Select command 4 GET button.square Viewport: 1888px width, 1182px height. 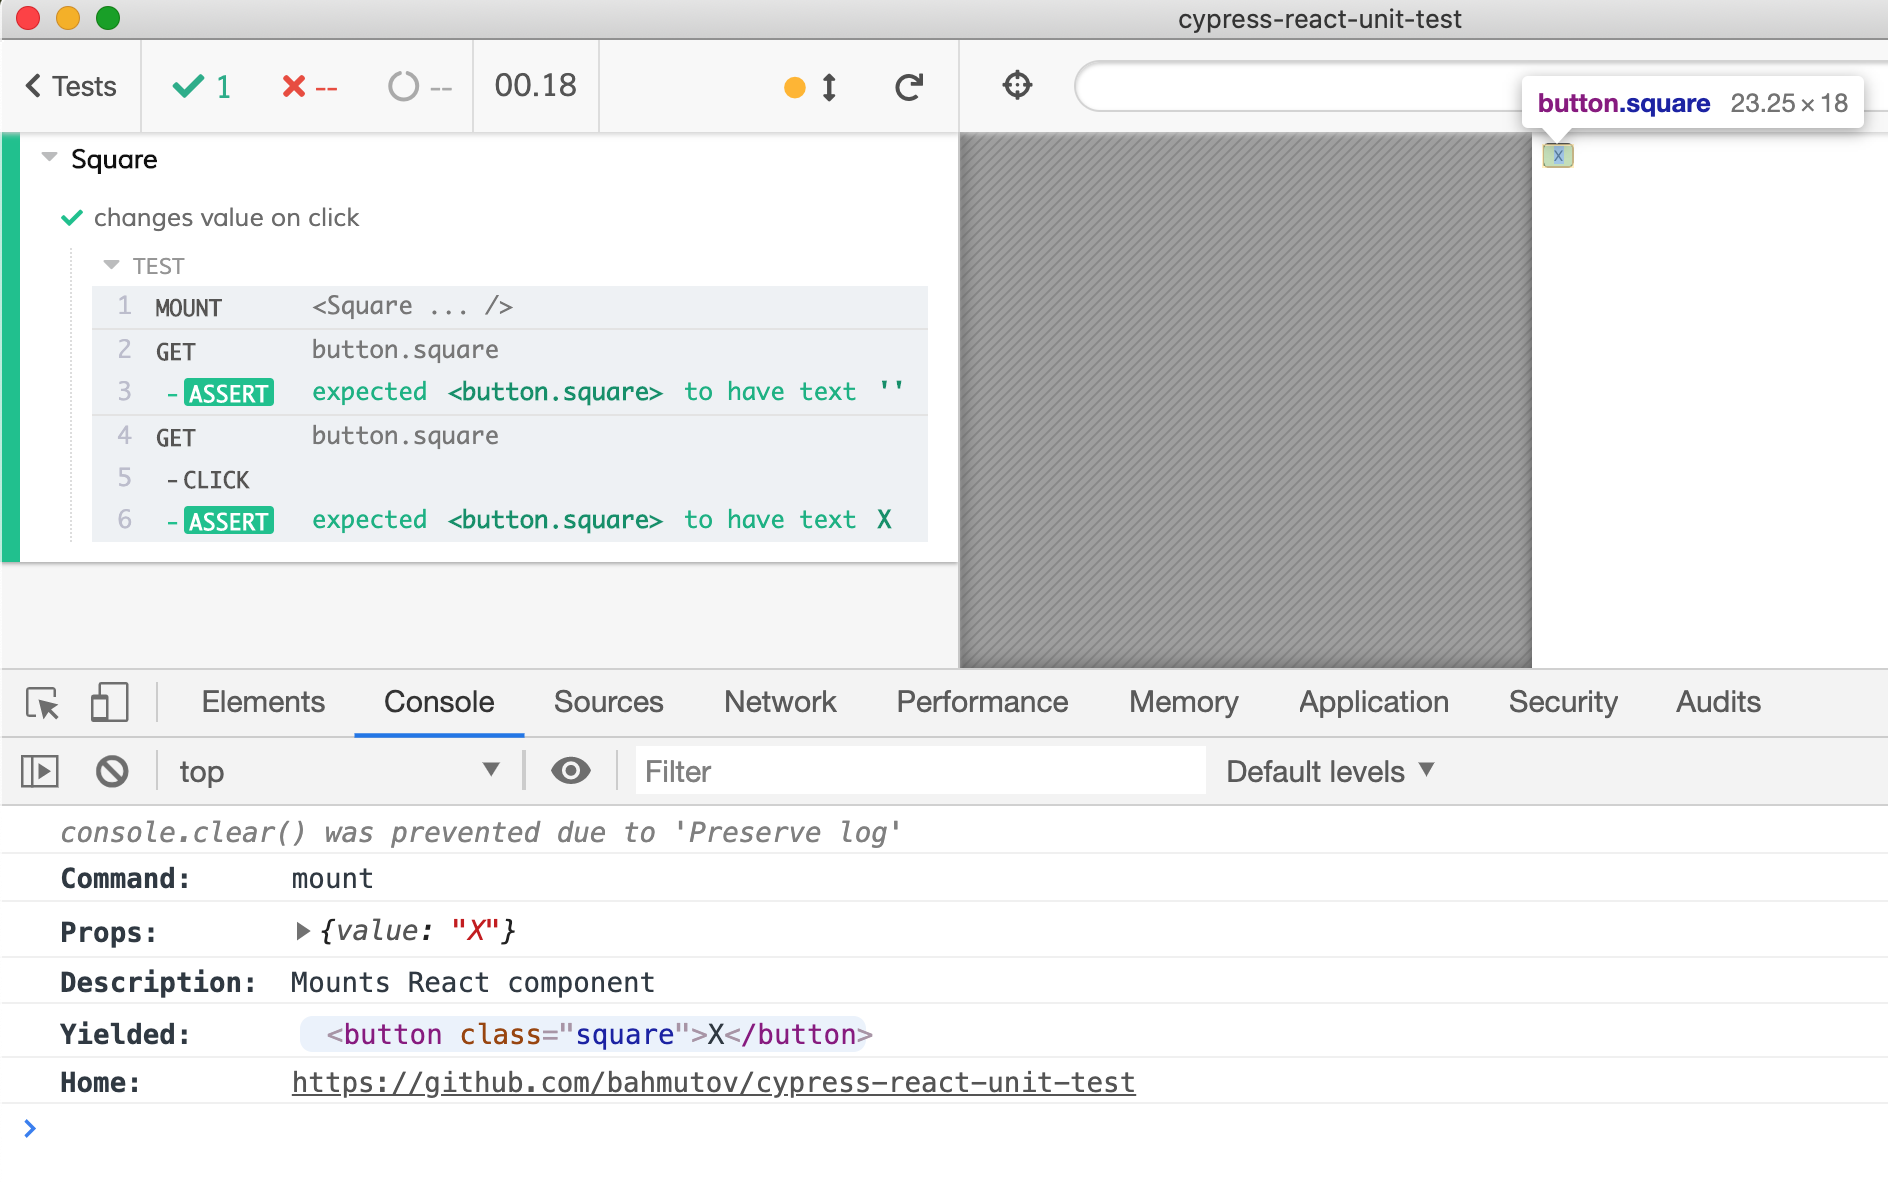(x=510, y=436)
